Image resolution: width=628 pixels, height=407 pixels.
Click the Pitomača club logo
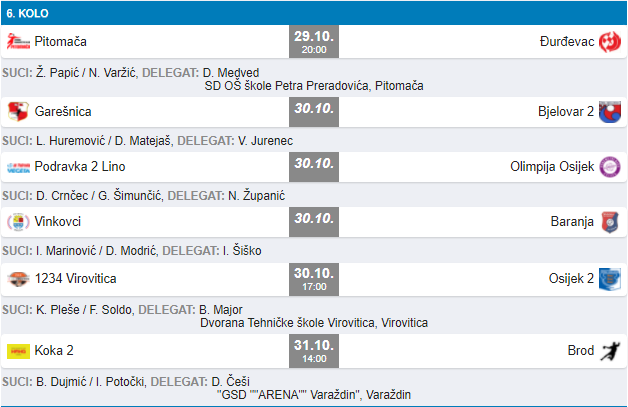18,42
